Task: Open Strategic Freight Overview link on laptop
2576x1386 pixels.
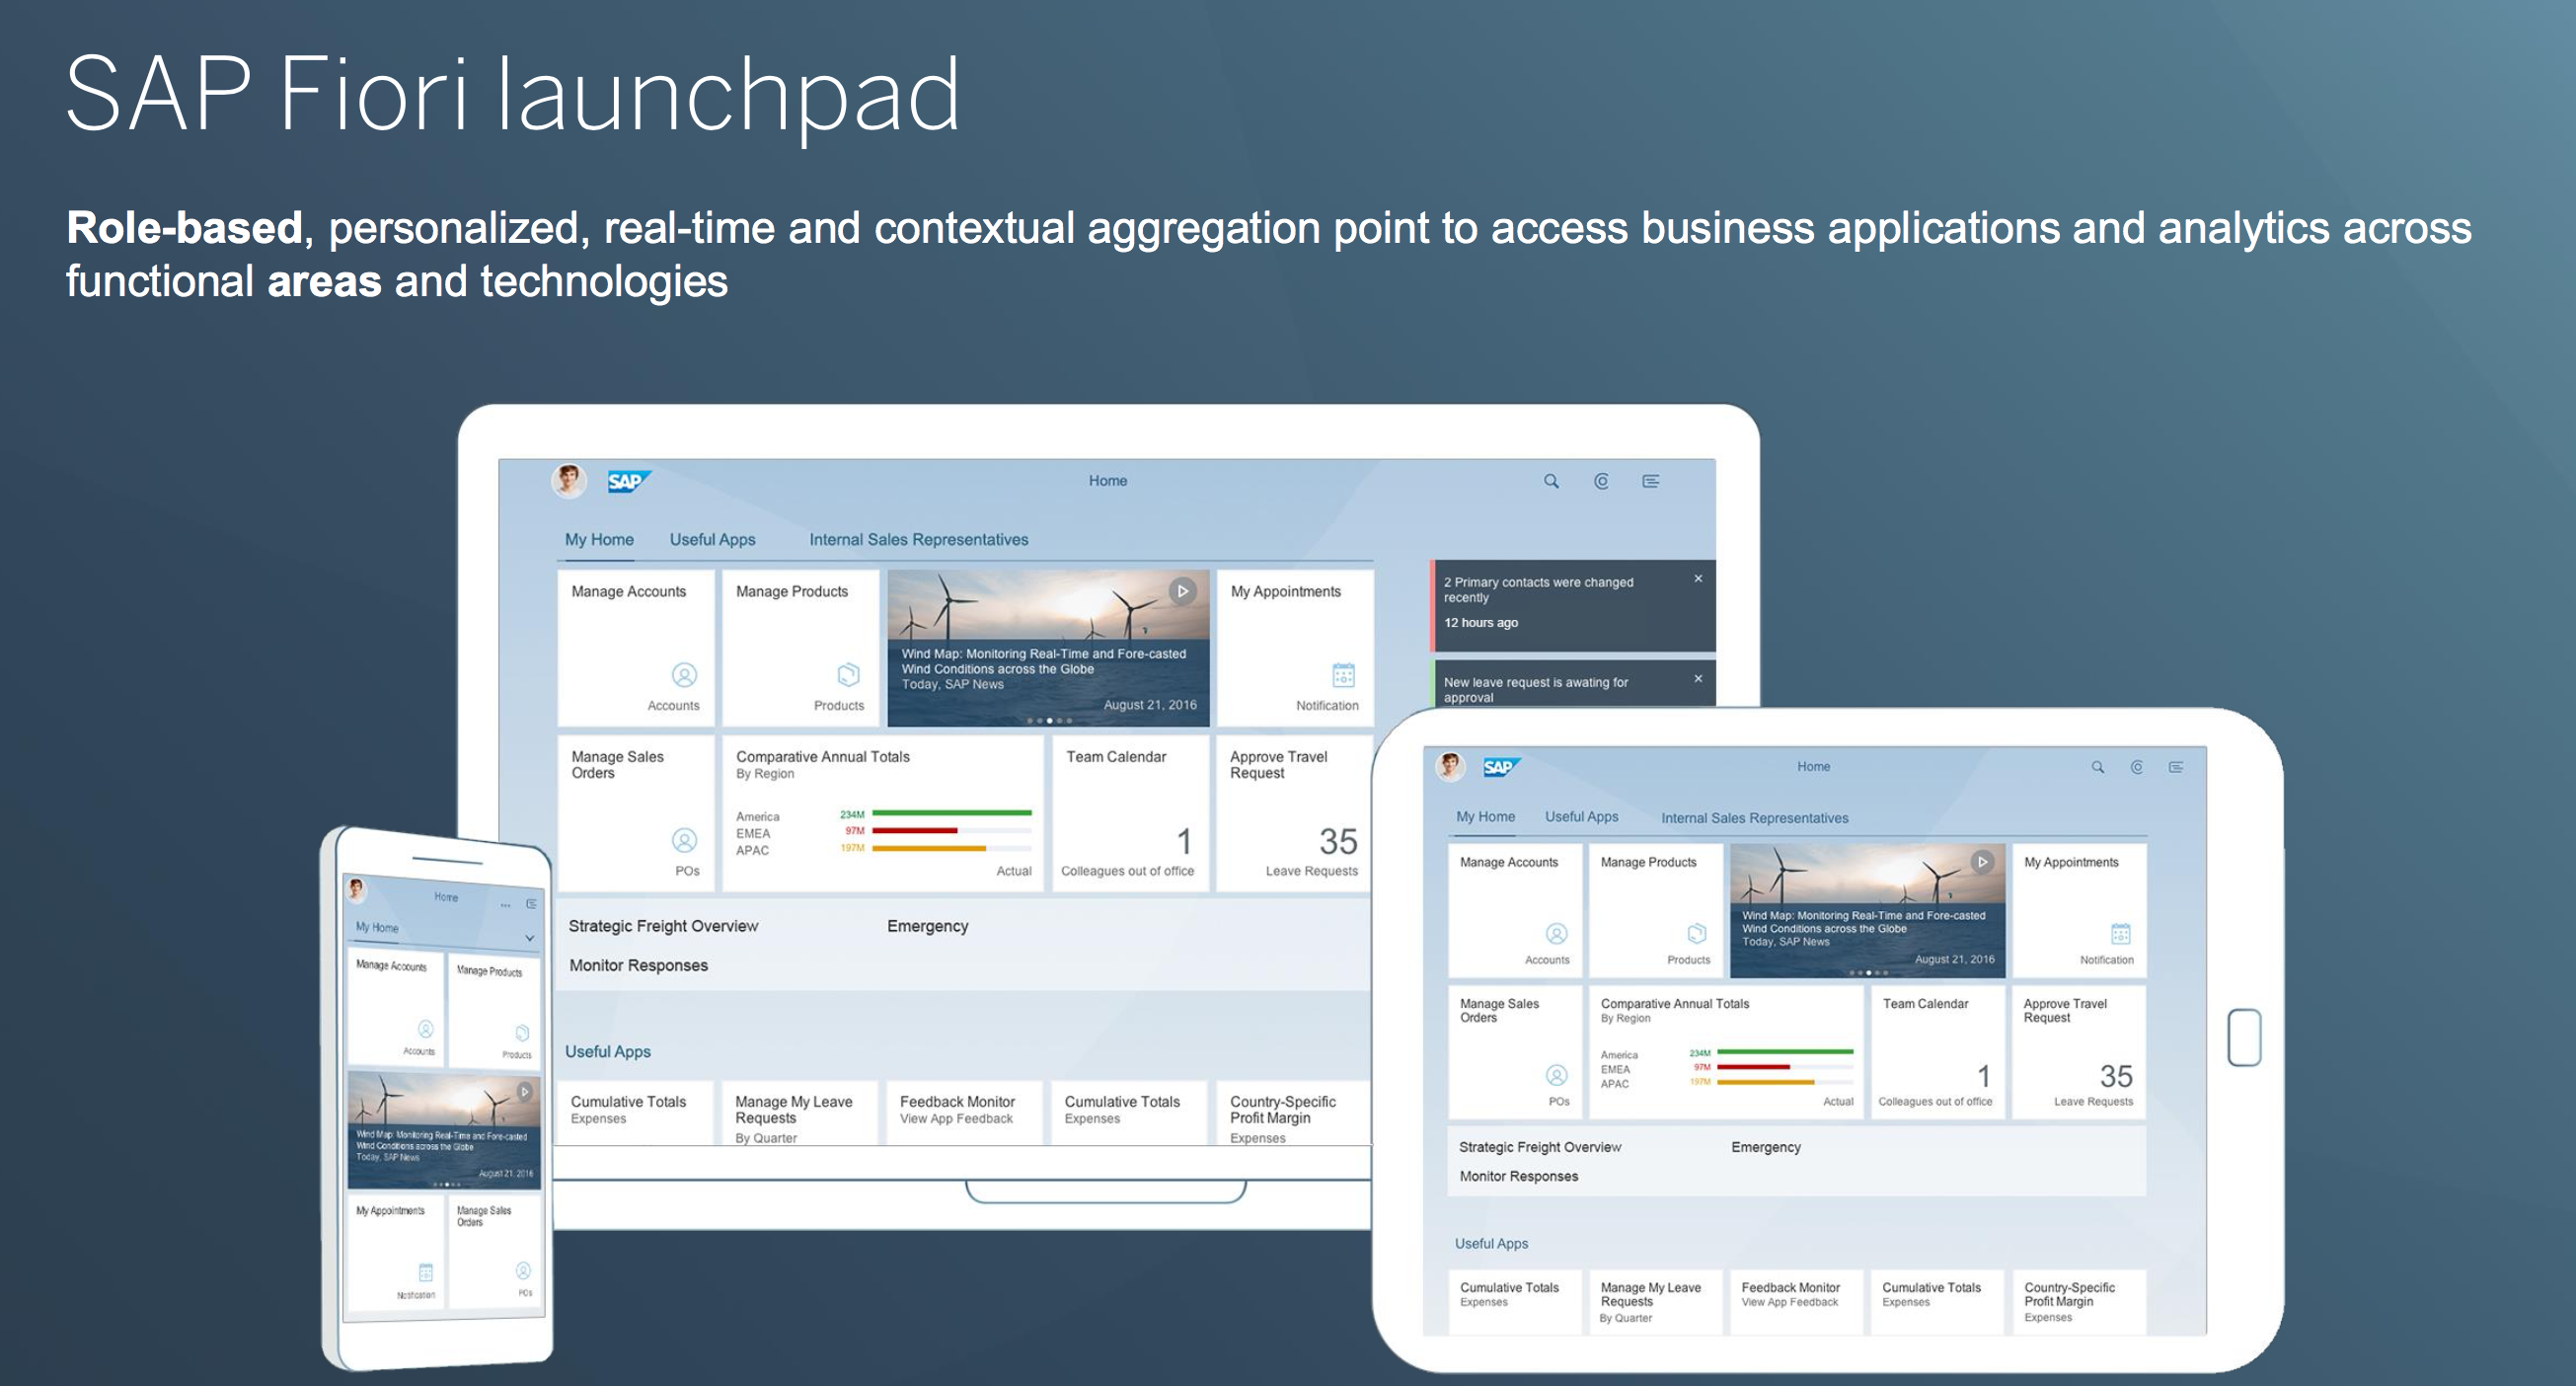Action: point(663,926)
